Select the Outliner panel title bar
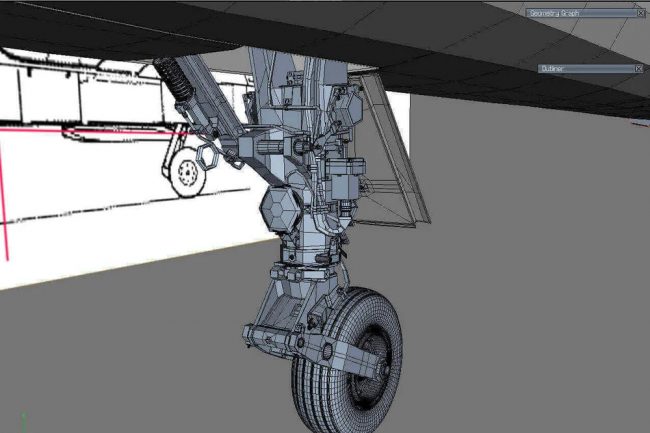This screenshot has height=433, width=650. (x=580, y=69)
